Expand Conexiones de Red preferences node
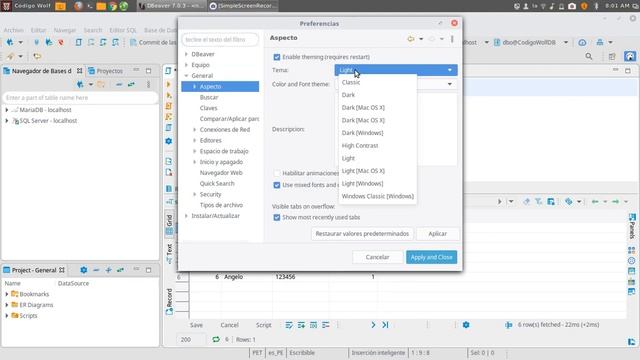Viewport: 640px width, 360px height. (195, 129)
